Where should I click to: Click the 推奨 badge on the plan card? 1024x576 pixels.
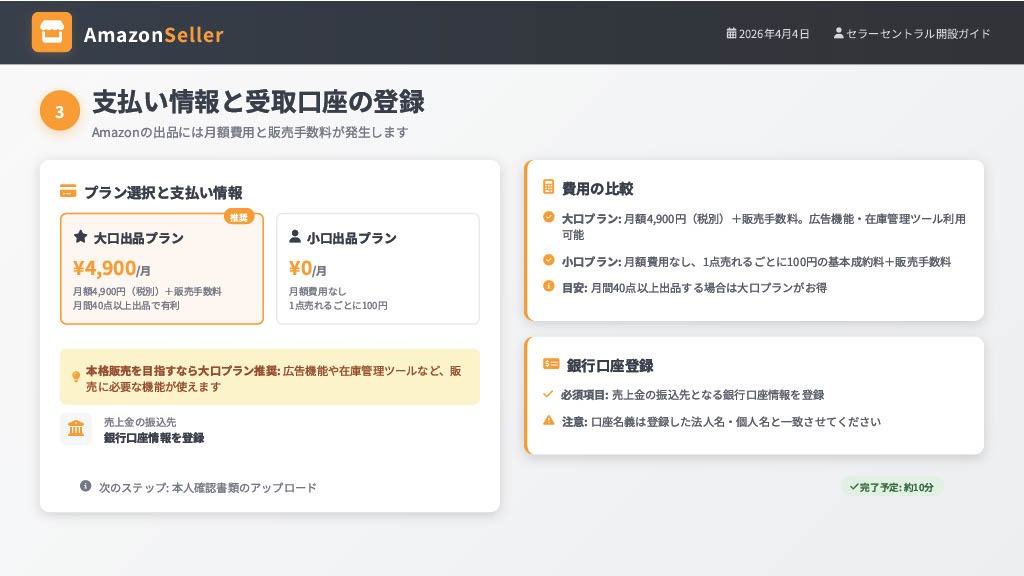click(x=239, y=217)
